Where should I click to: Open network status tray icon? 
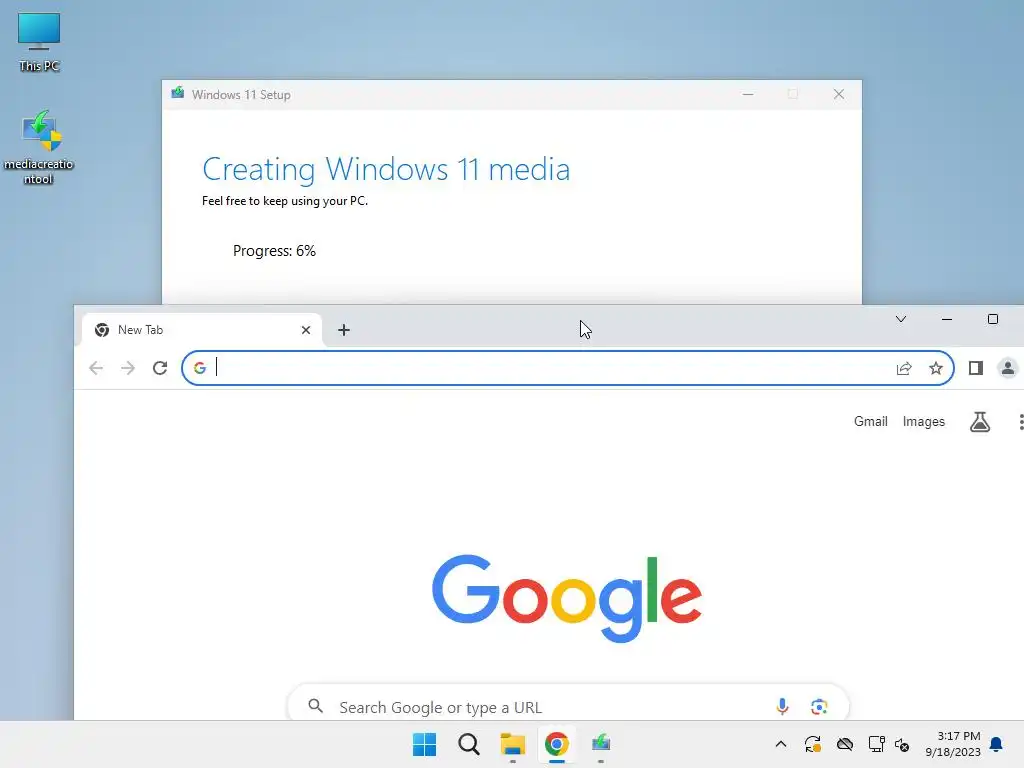point(876,744)
